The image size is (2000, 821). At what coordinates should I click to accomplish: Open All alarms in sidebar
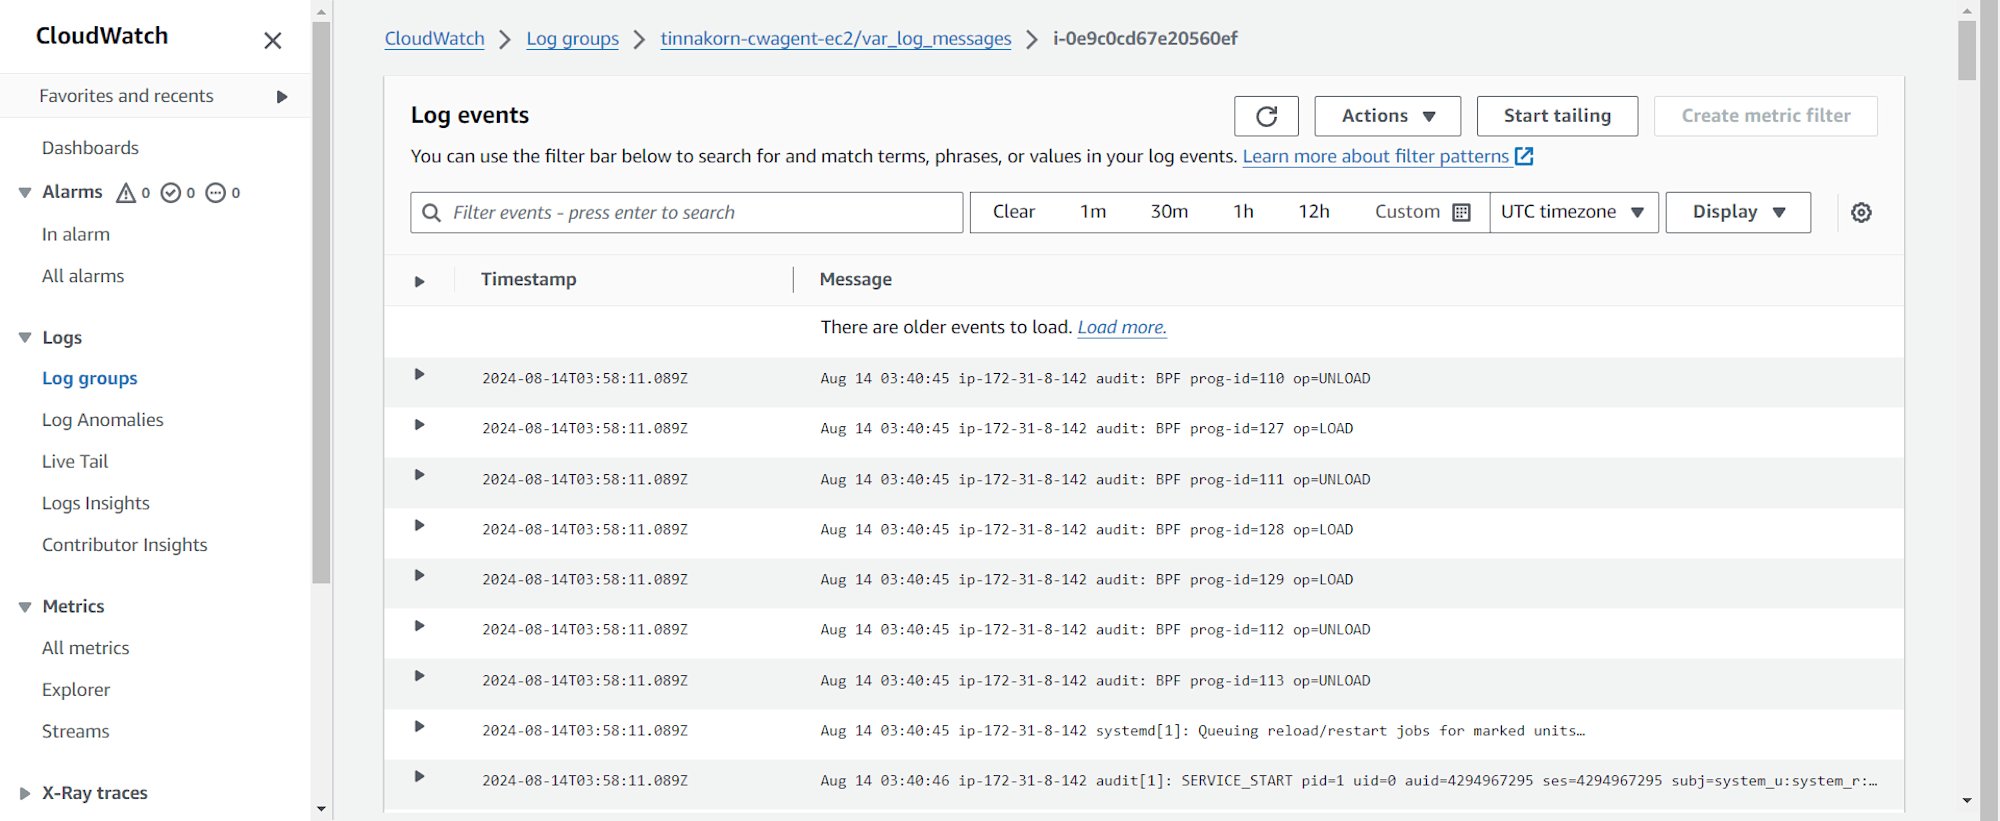point(83,276)
